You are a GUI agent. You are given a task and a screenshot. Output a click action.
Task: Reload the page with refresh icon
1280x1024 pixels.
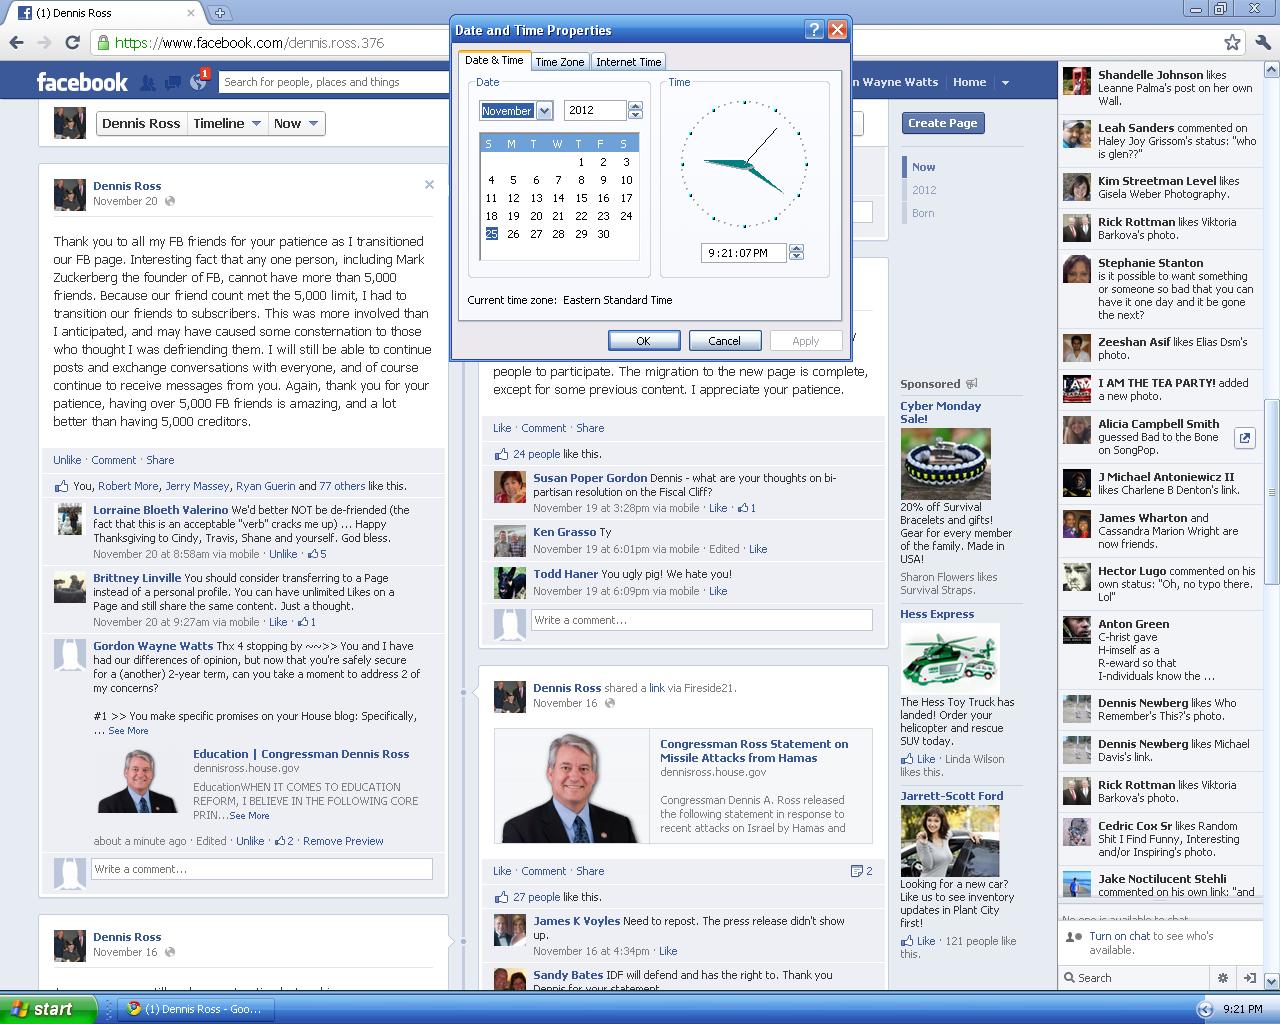72,42
